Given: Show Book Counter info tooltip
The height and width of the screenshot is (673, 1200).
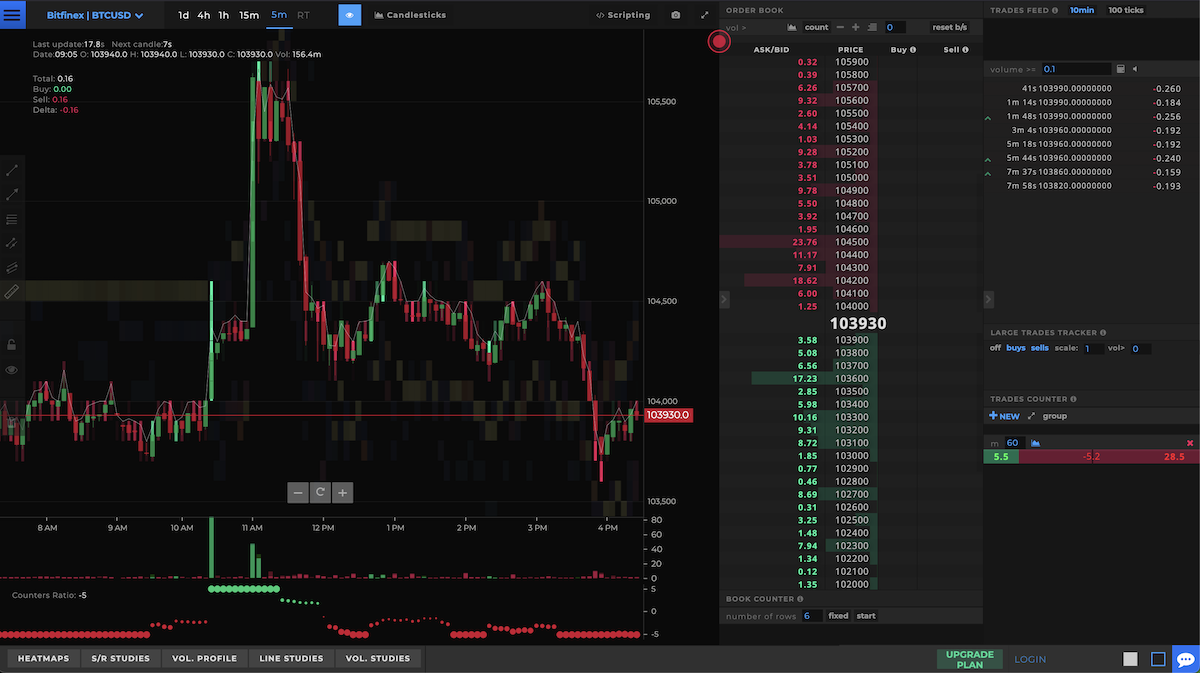Looking at the screenshot, I should (x=800, y=599).
